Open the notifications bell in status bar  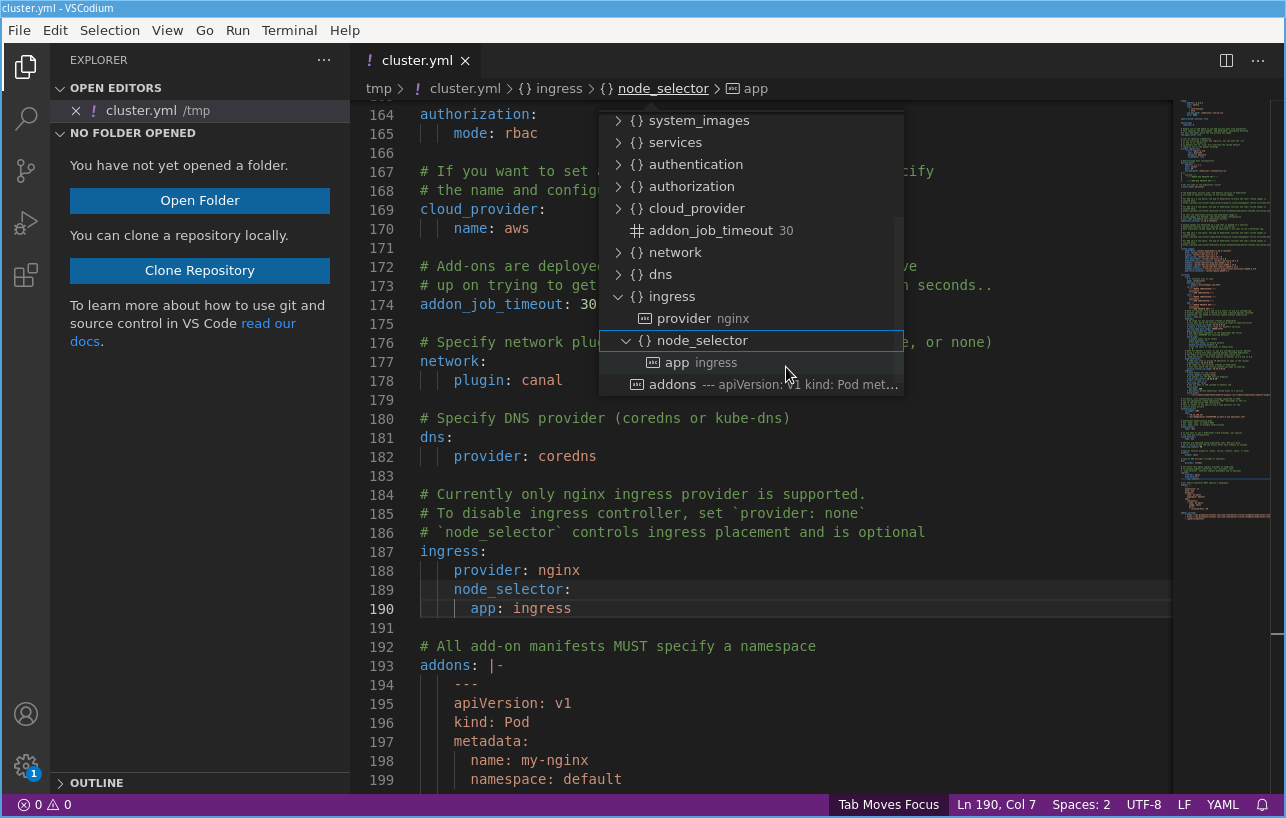[1263, 805]
